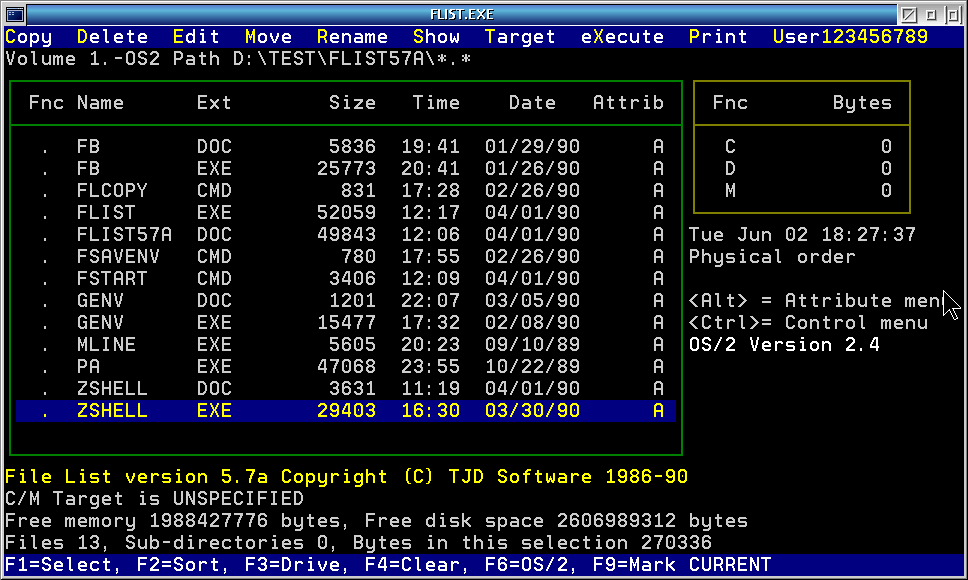Viewport: 968px width, 580px height.
Task: Click the <Ctrl>= Control menu hint
Action: (808, 323)
